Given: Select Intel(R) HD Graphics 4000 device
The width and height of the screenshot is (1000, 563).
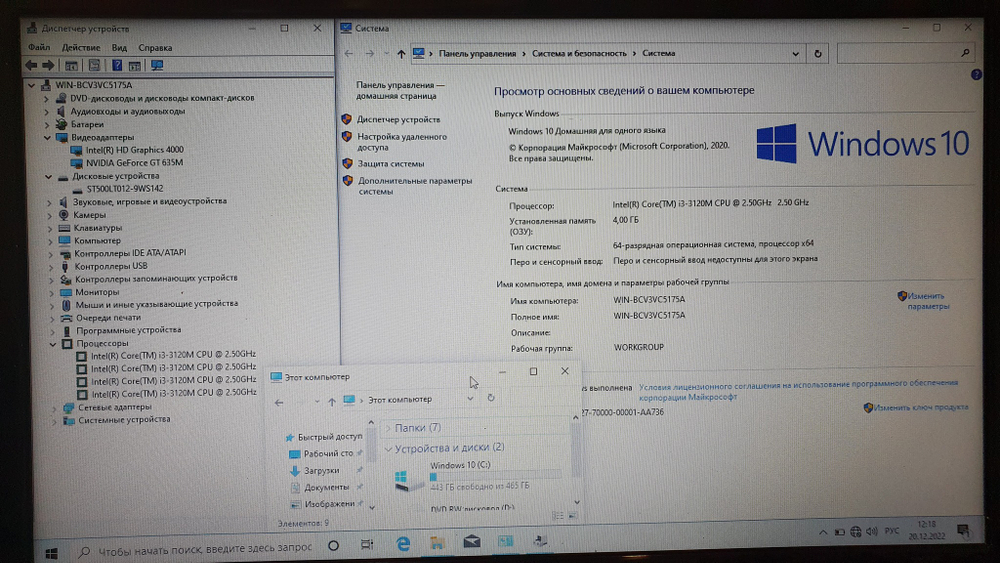Looking at the screenshot, I should 135,150.
